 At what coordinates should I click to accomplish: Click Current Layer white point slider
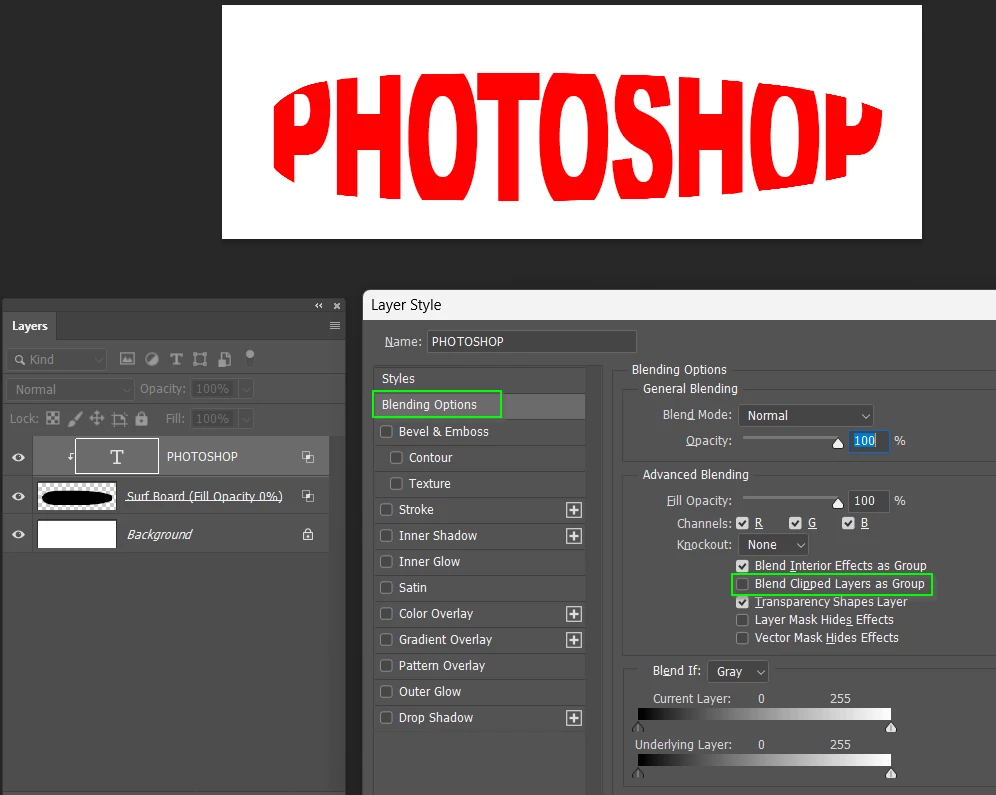[891, 728]
